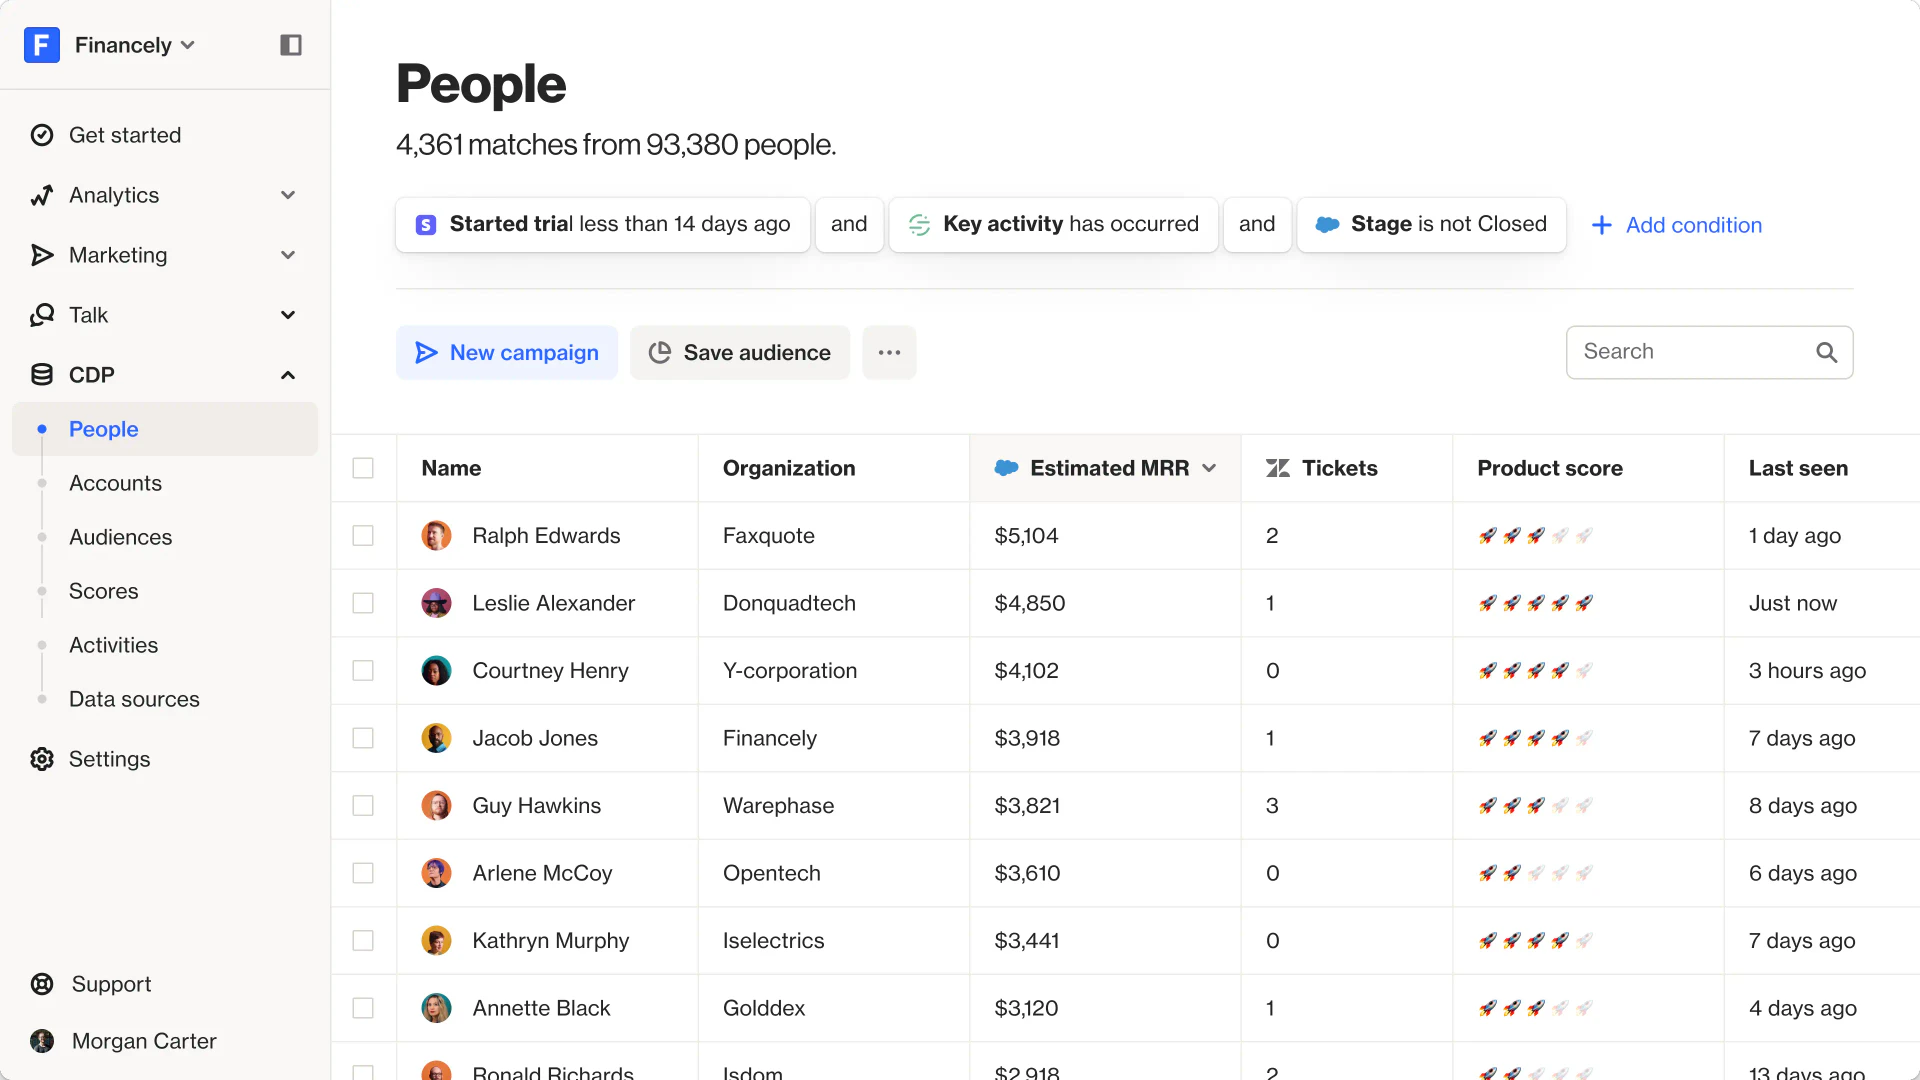Click the Financely logo icon
1920x1080 pixels.
[x=41, y=45]
